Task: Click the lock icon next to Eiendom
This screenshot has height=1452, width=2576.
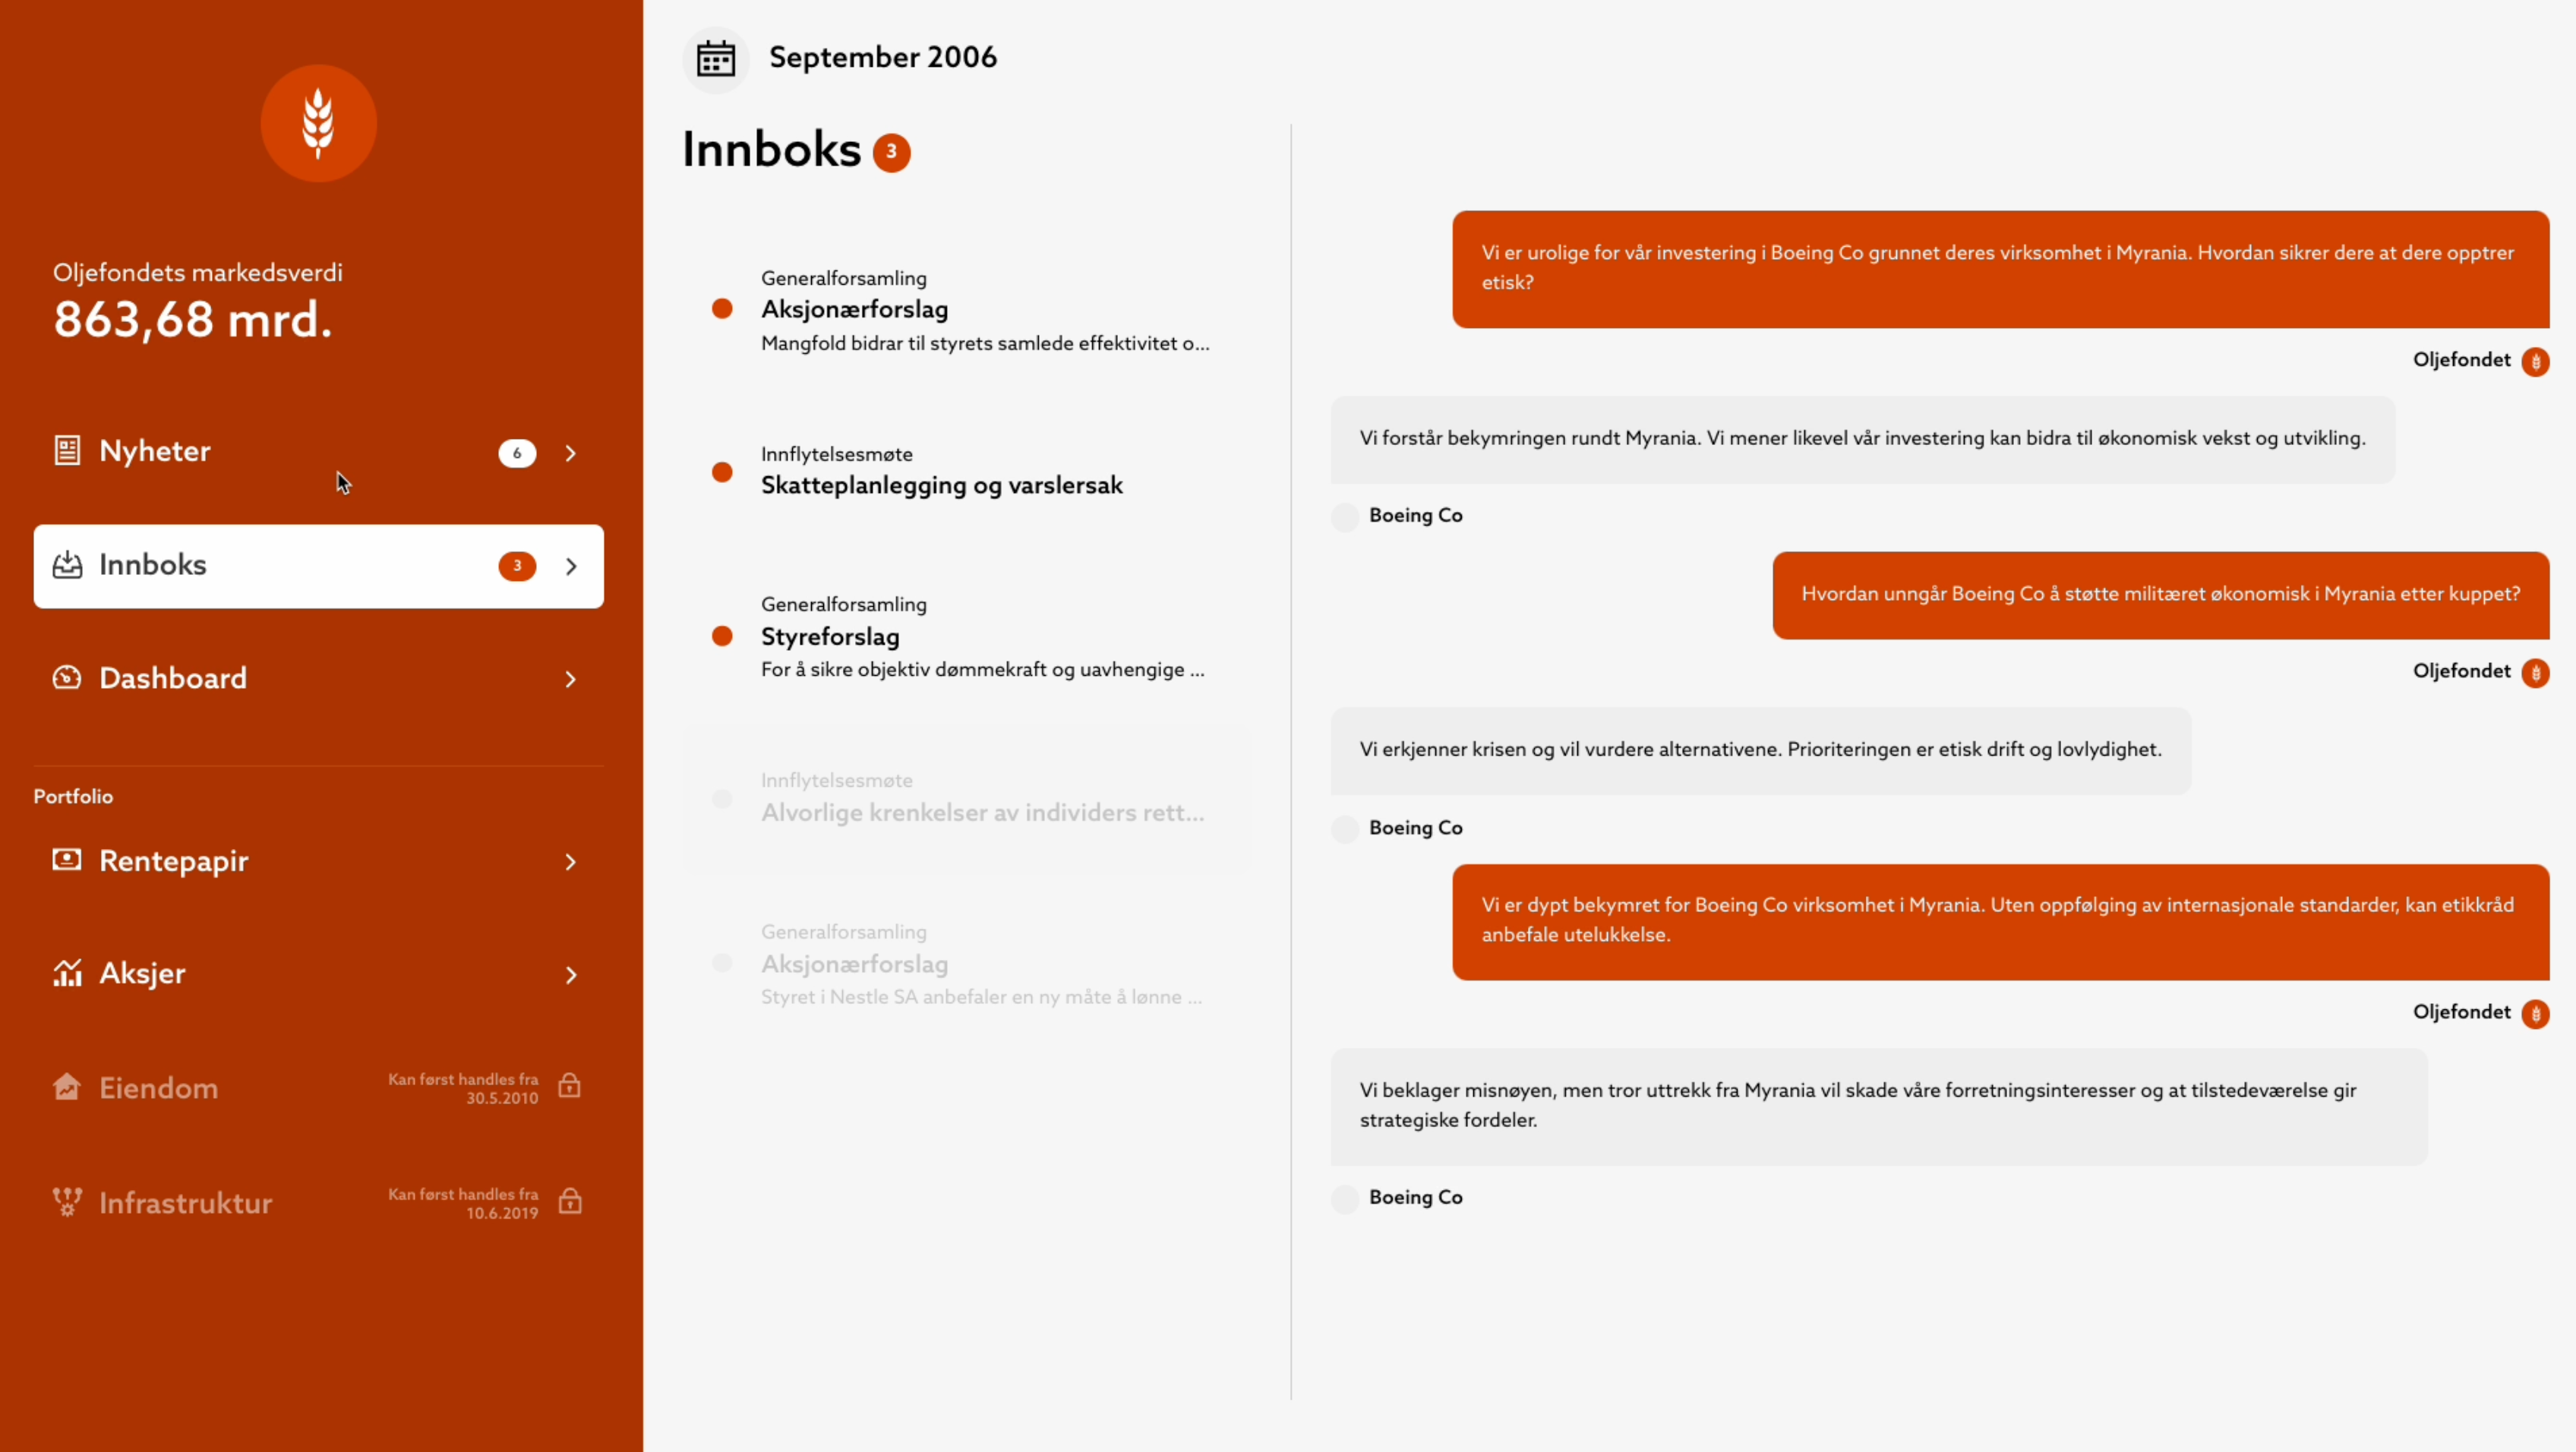Action: pyautogui.click(x=570, y=1086)
